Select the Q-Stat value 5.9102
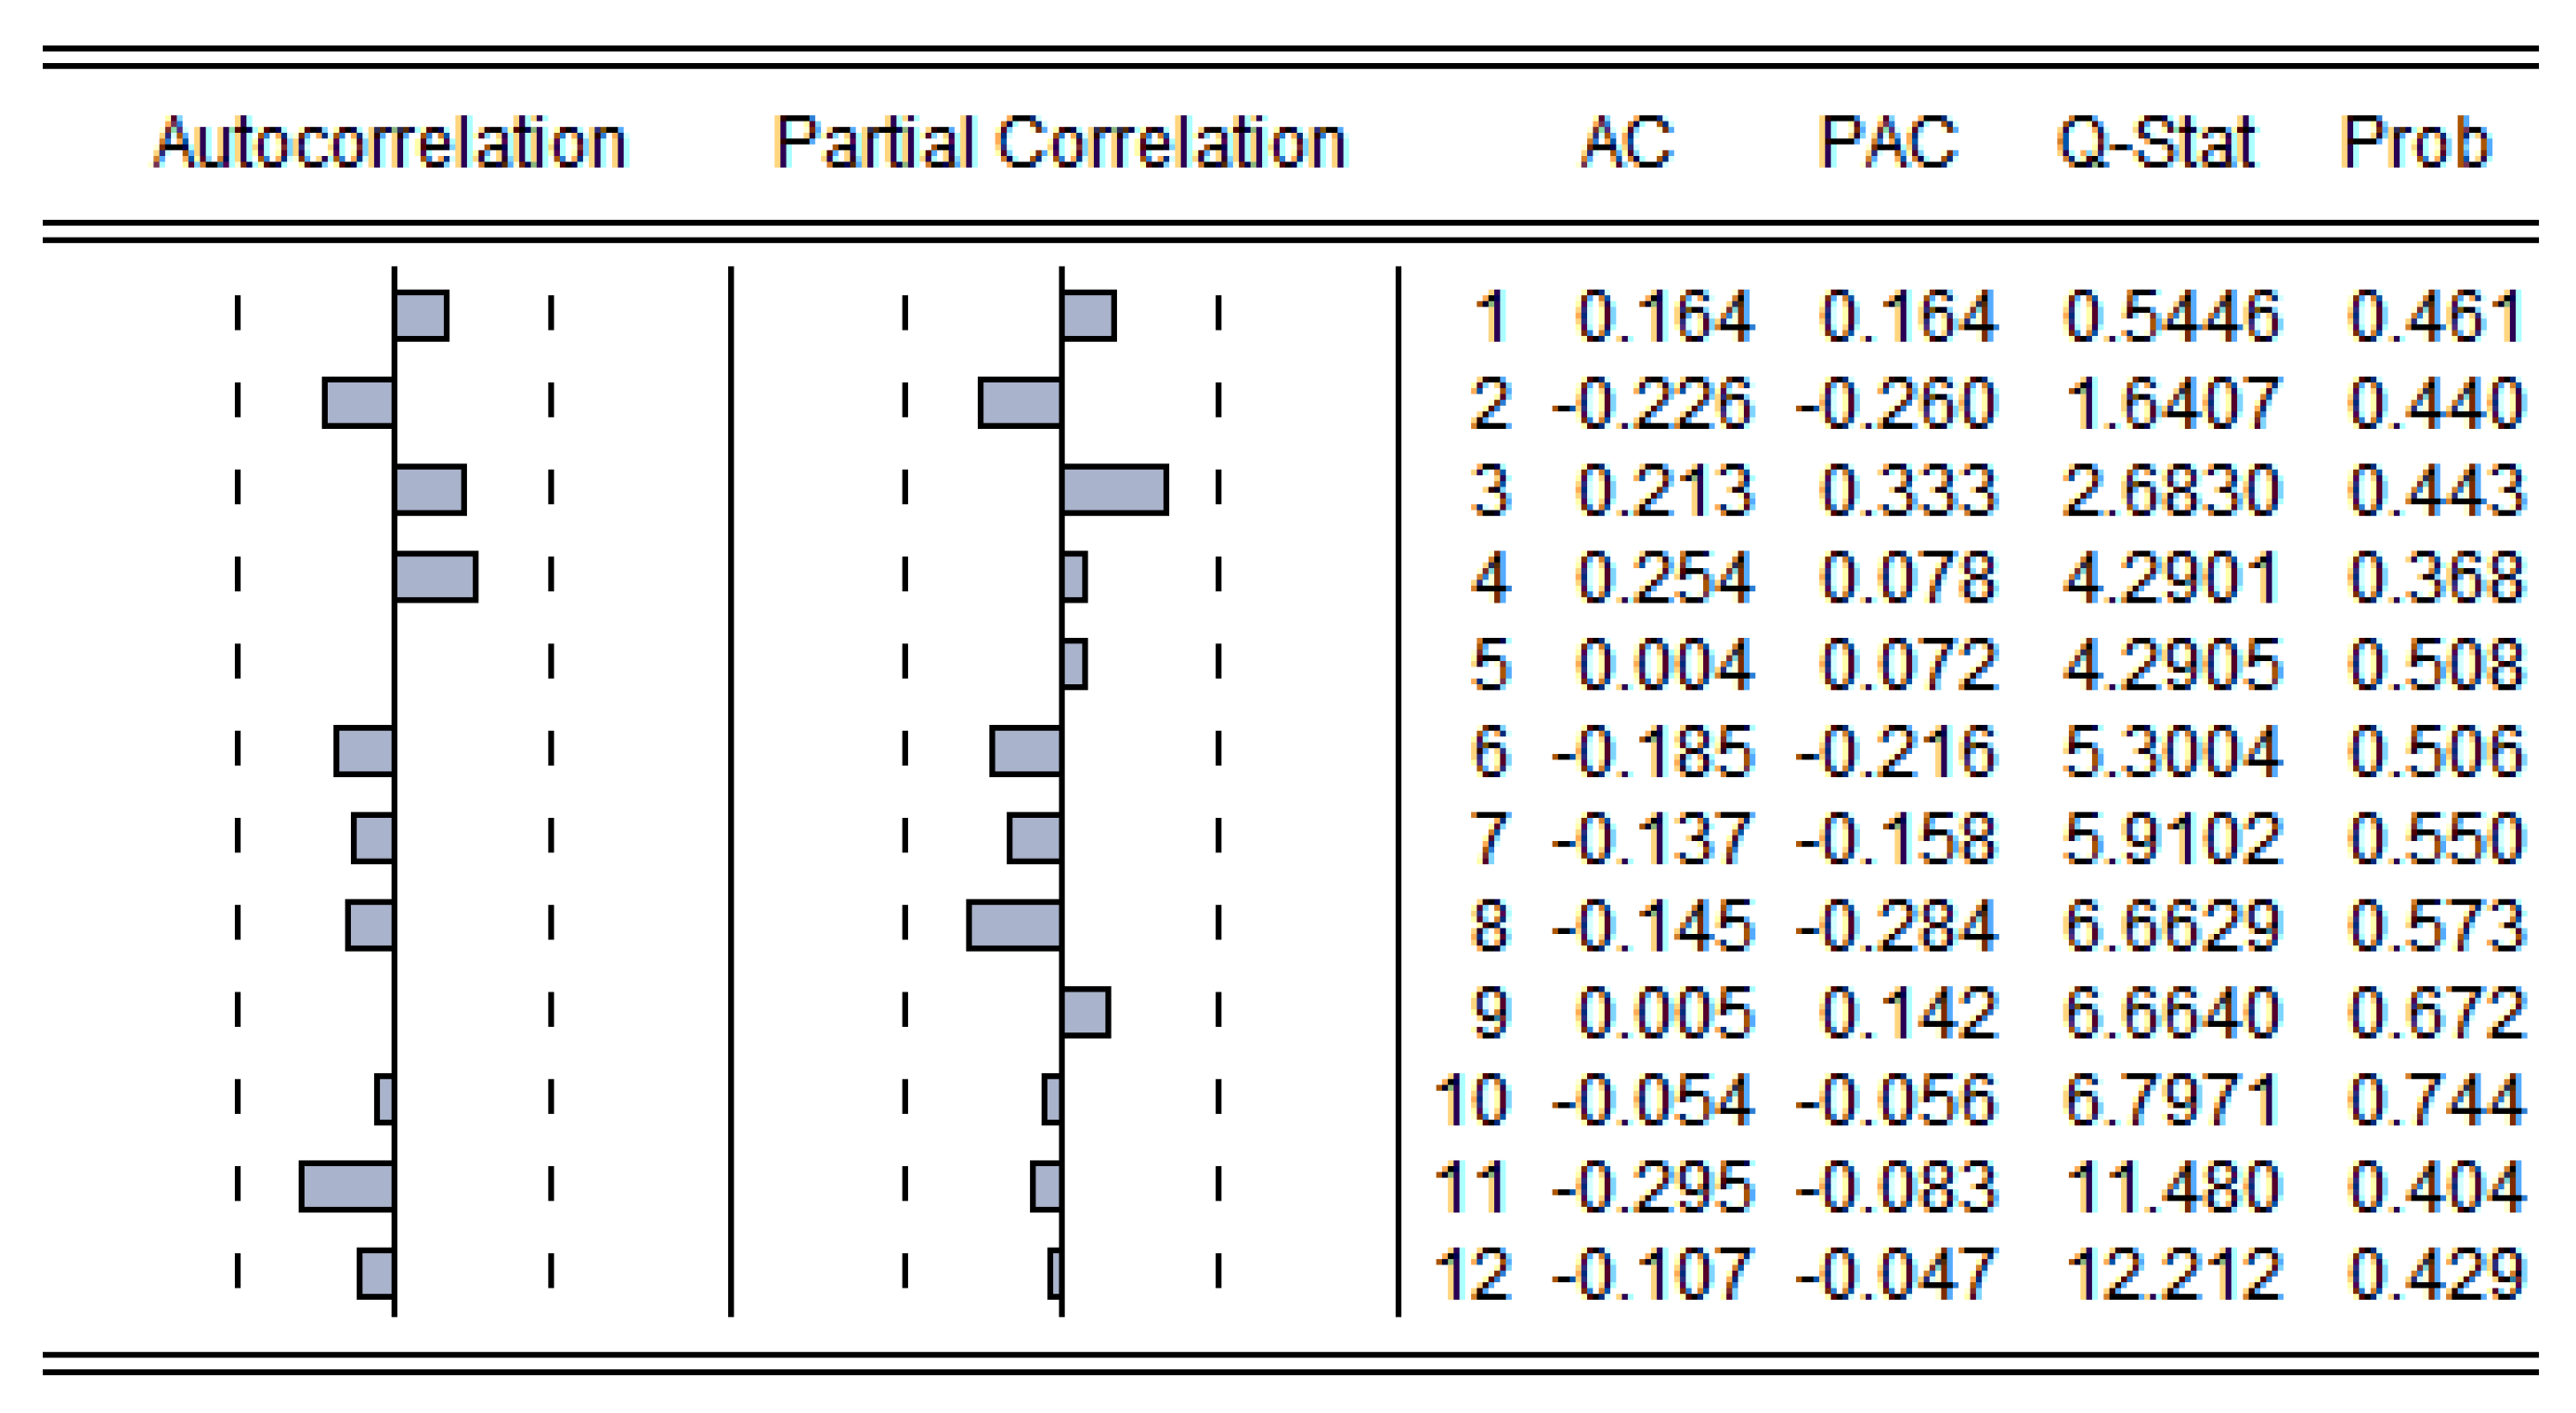Viewport: 2576px width, 1413px height. [x=2172, y=838]
